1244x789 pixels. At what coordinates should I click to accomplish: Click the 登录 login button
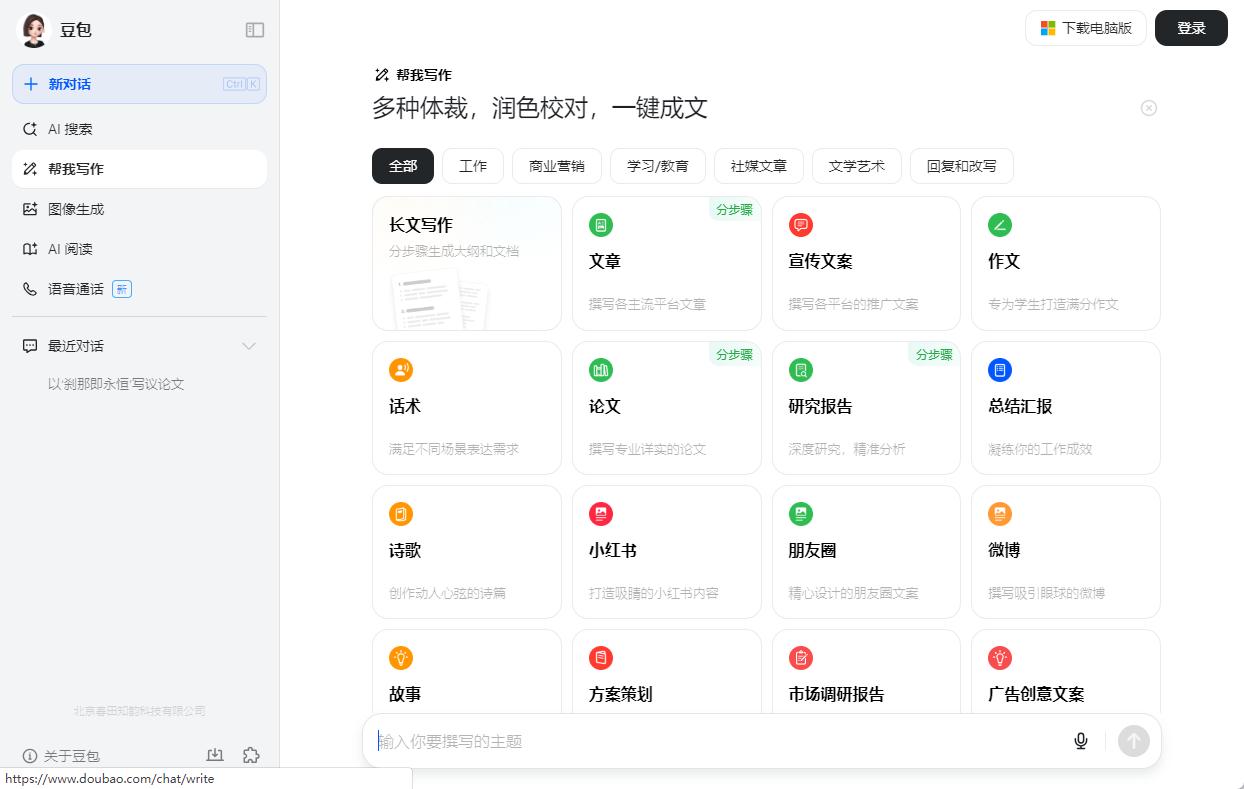pos(1190,28)
